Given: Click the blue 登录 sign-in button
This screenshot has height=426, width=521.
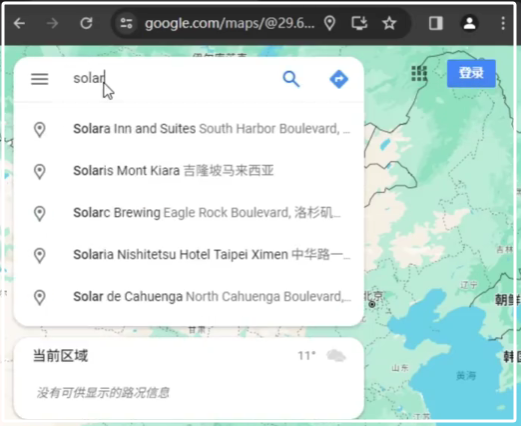Looking at the screenshot, I should pos(471,73).
